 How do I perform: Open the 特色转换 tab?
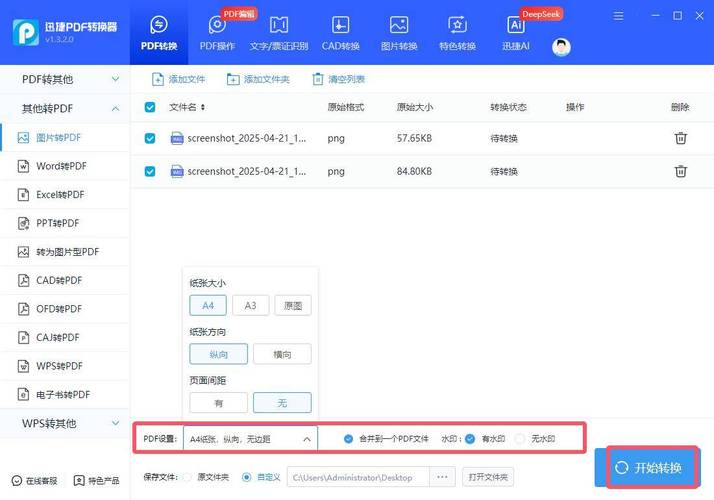(457, 33)
